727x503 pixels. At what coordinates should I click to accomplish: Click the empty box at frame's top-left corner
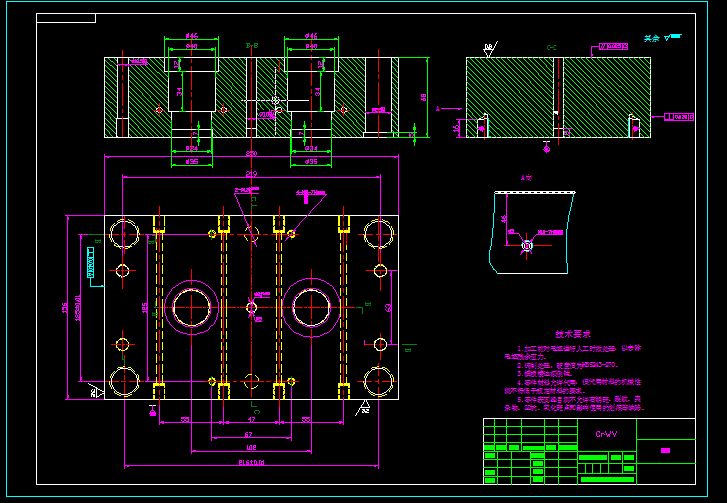click(66, 18)
